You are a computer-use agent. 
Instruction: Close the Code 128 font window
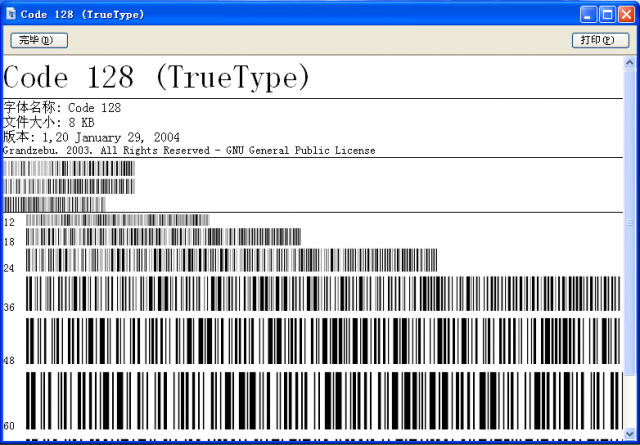click(x=626, y=15)
